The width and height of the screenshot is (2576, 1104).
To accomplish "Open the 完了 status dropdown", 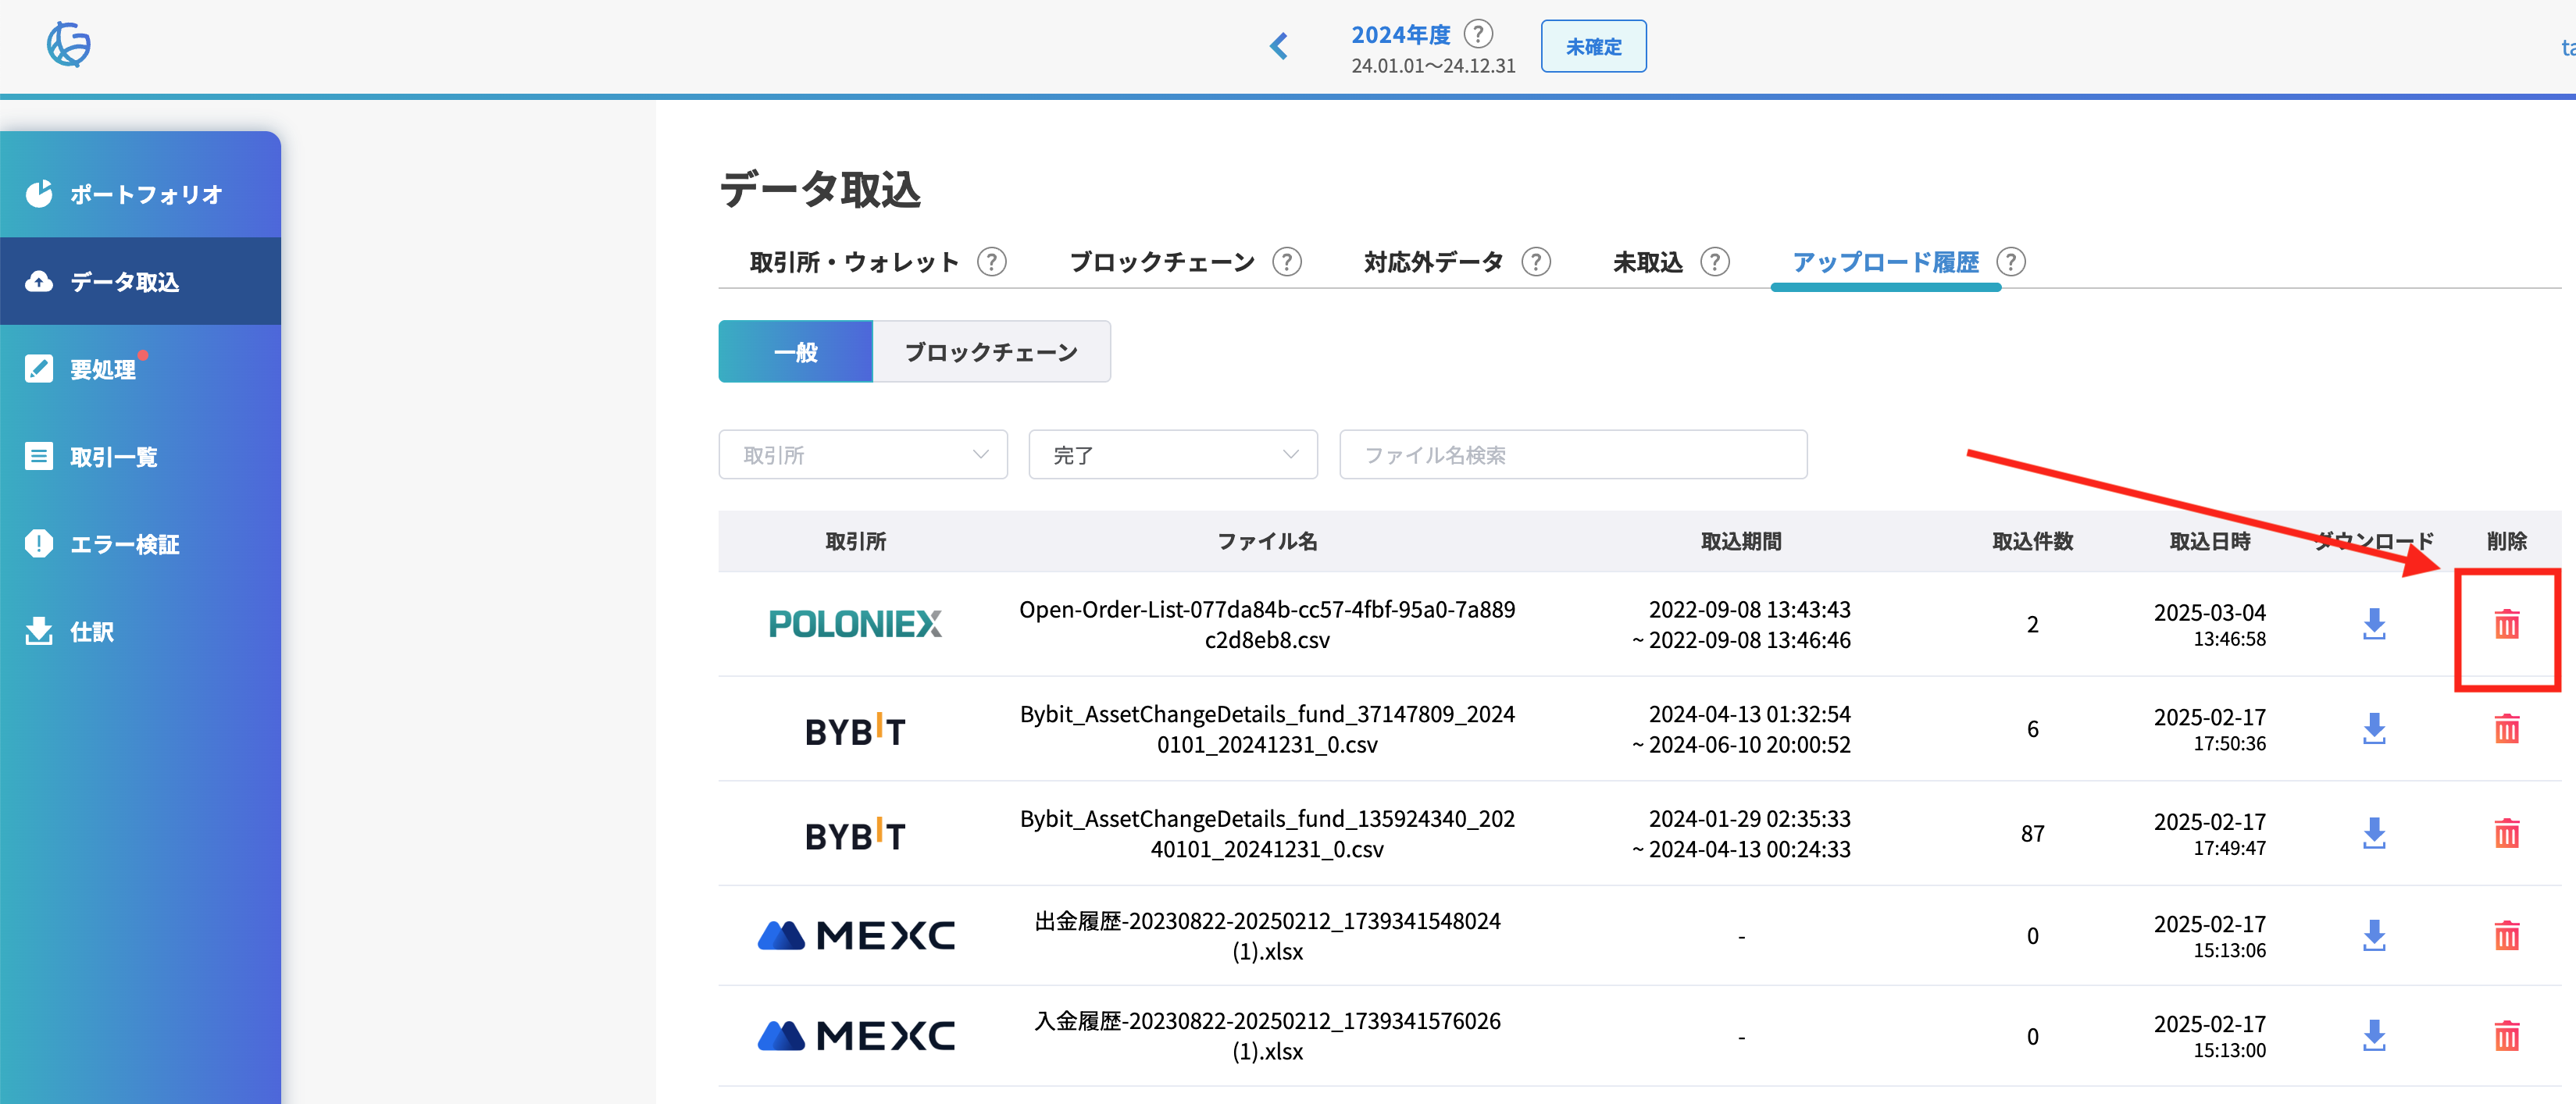I will coord(1173,455).
